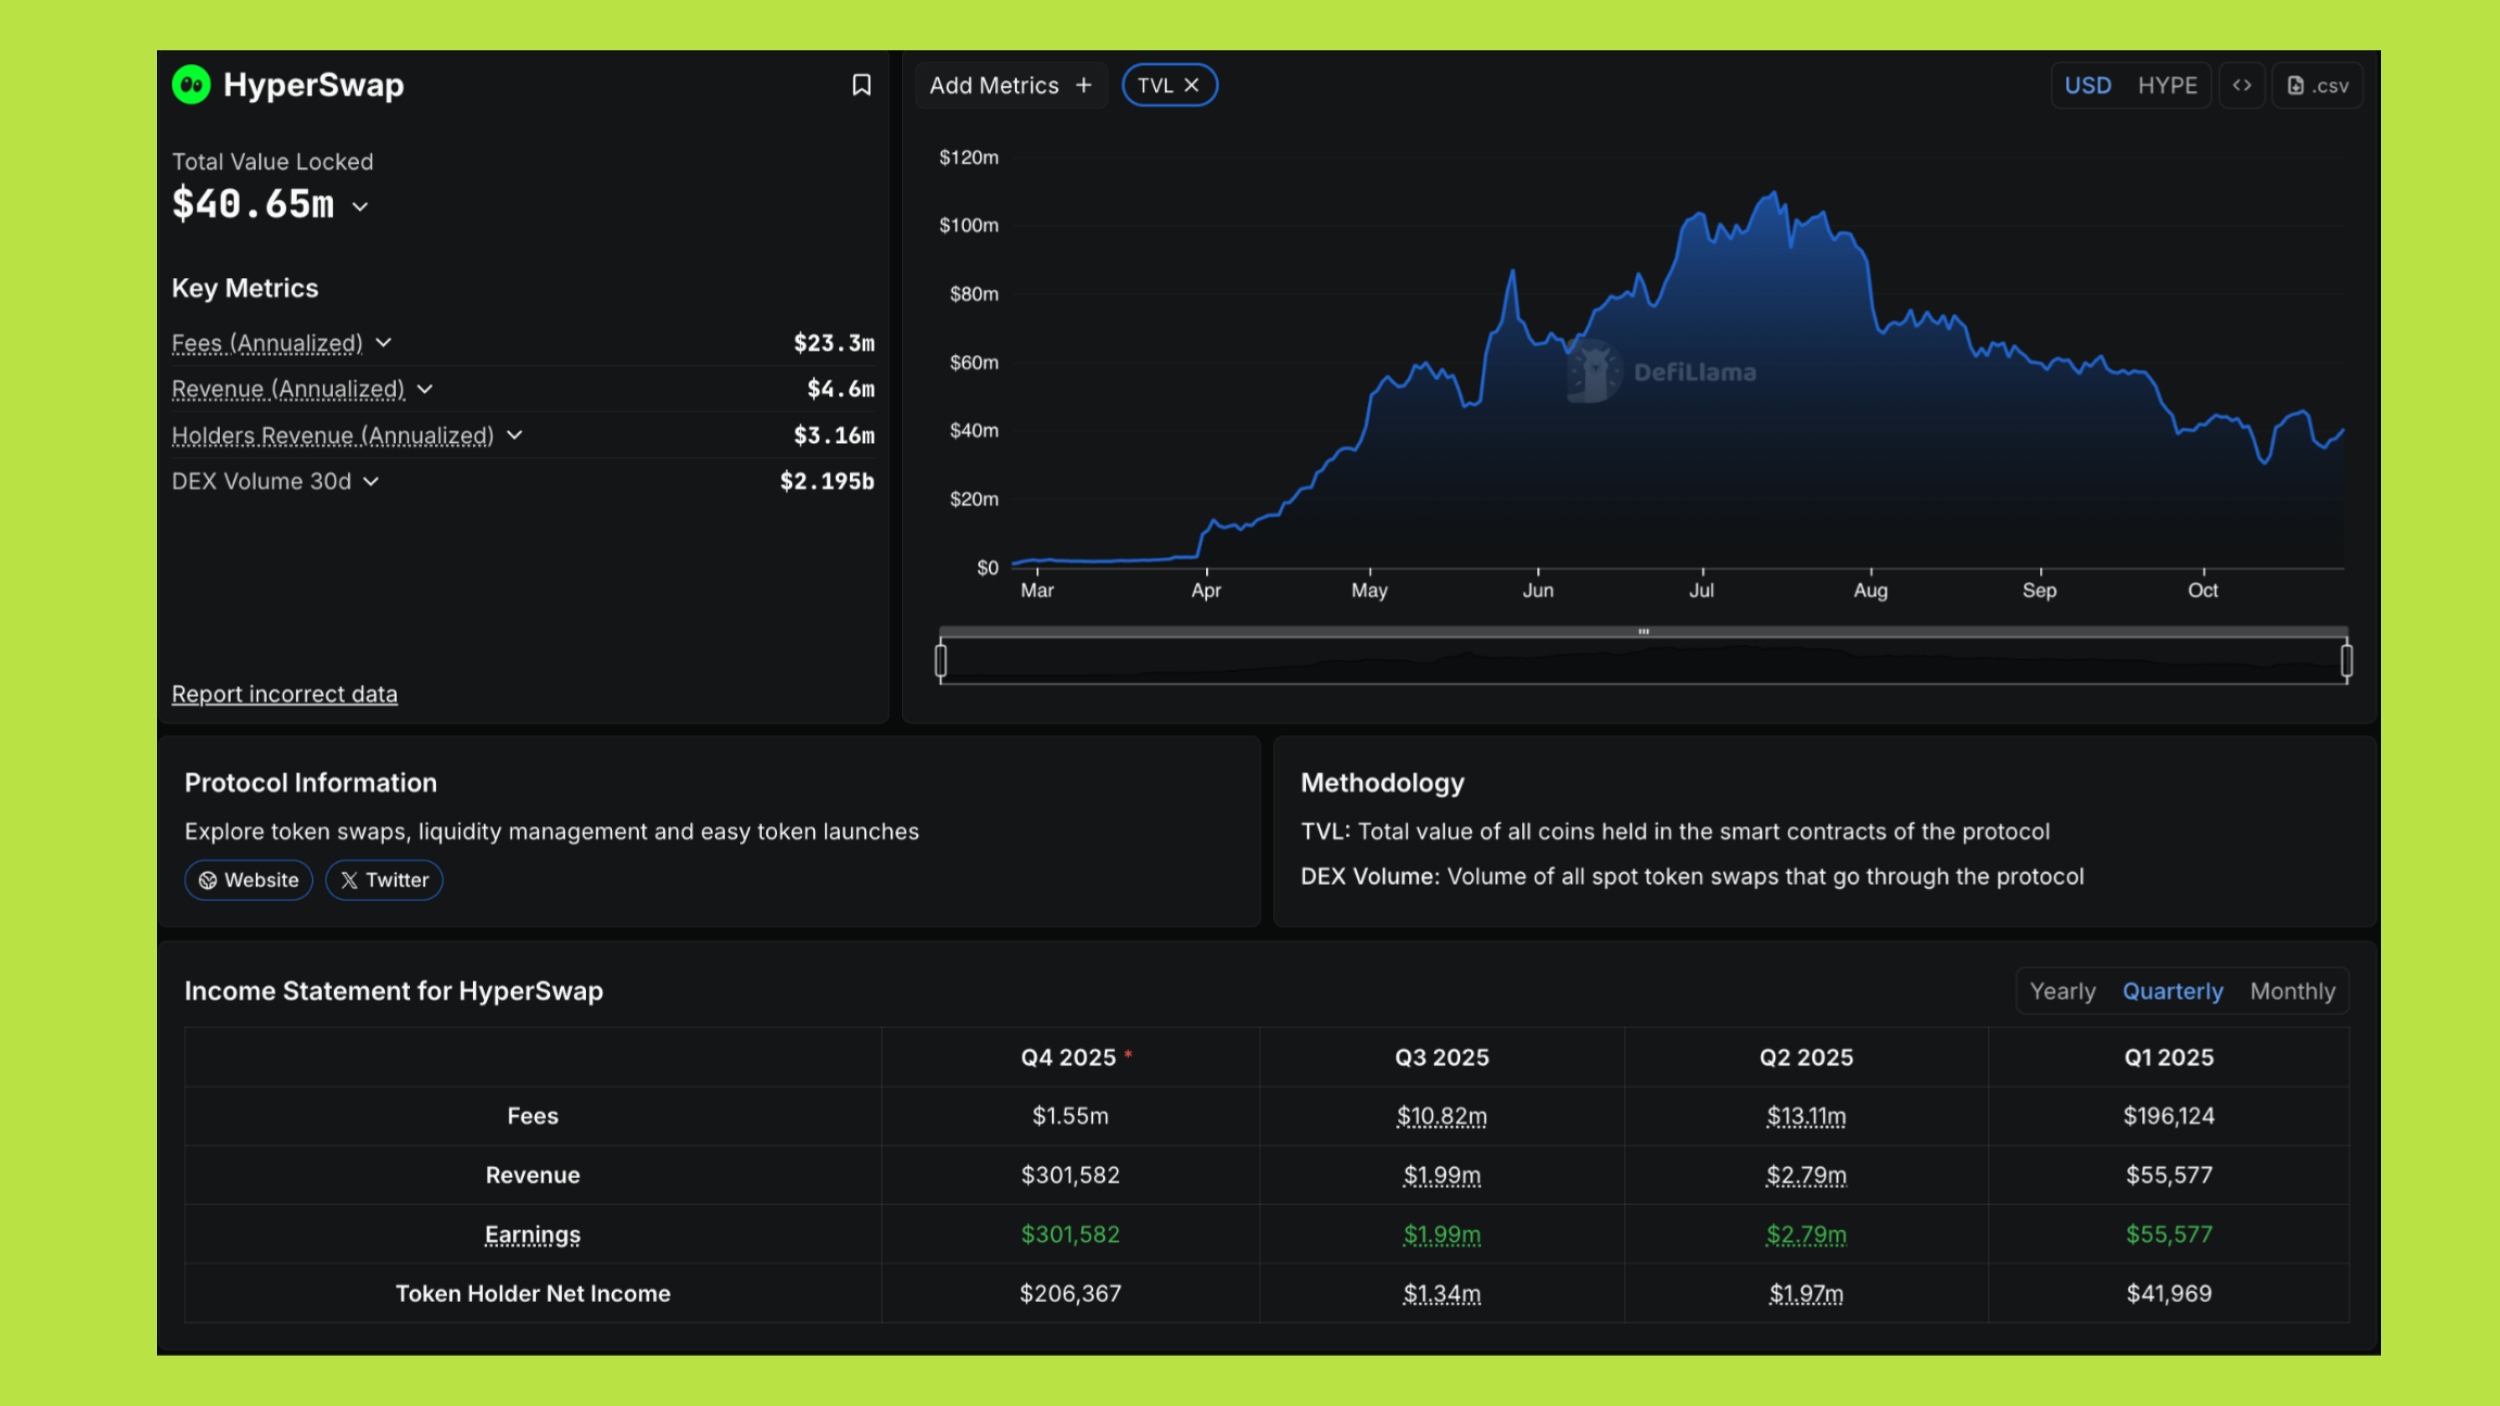Expand Fees (Annualized) details
The image size is (2500, 1406).
[x=383, y=343]
